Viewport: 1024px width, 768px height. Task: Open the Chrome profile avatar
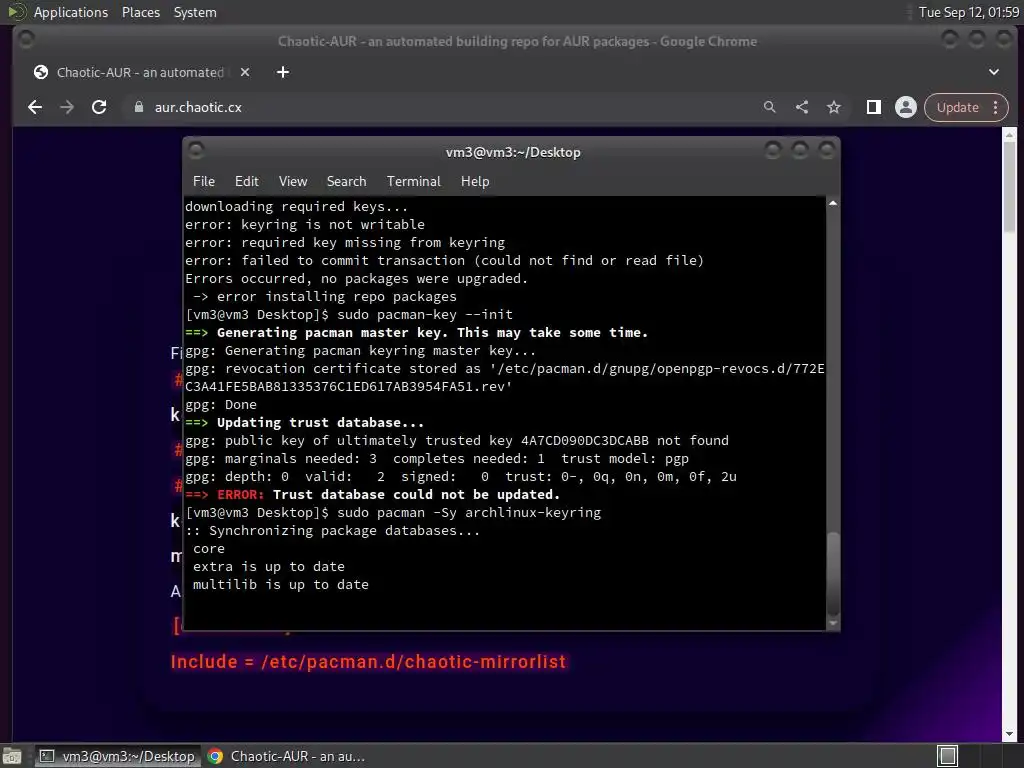coord(906,107)
